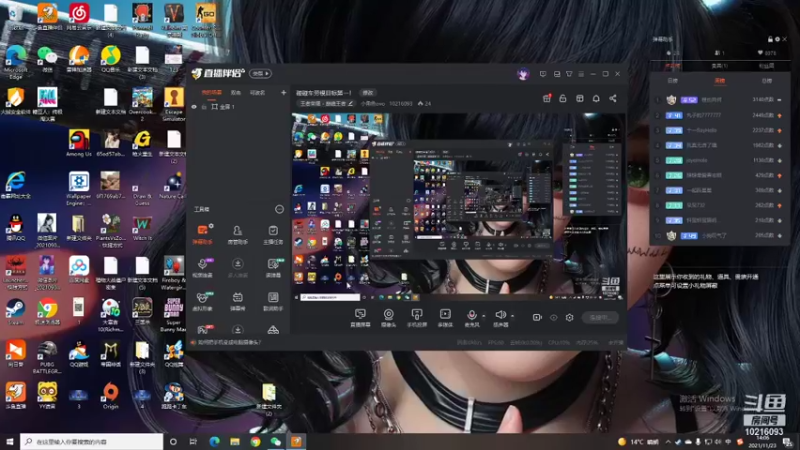Toggle the preview eye icon near settings
This screenshot has height=450, width=800.
[x=554, y=317]
